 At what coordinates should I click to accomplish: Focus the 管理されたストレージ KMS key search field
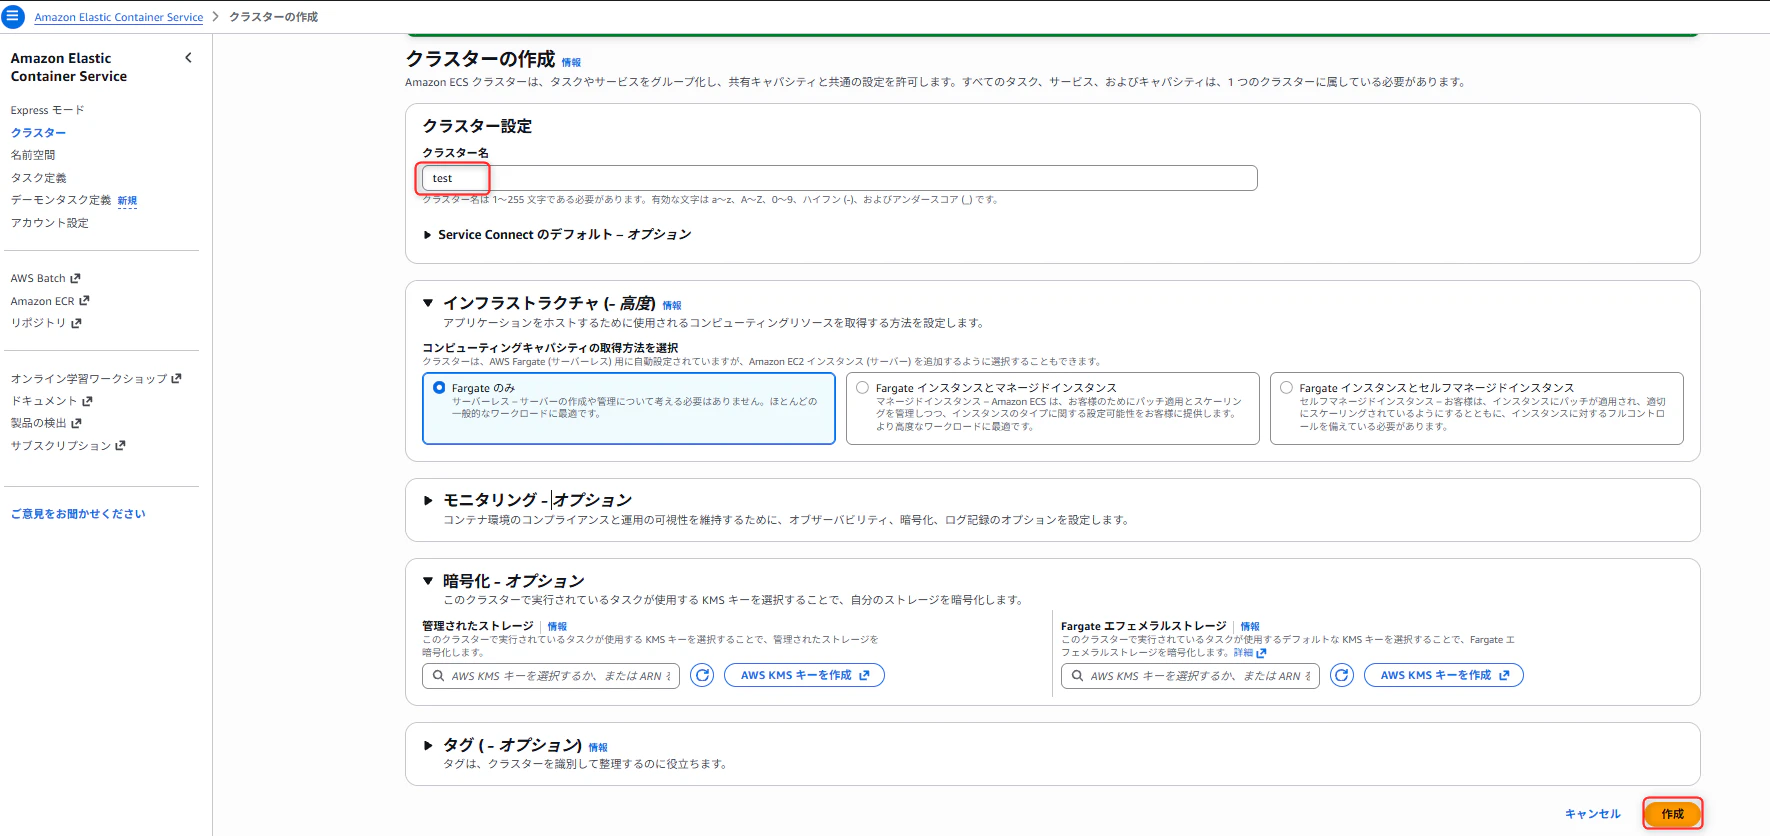coord(551,676)
